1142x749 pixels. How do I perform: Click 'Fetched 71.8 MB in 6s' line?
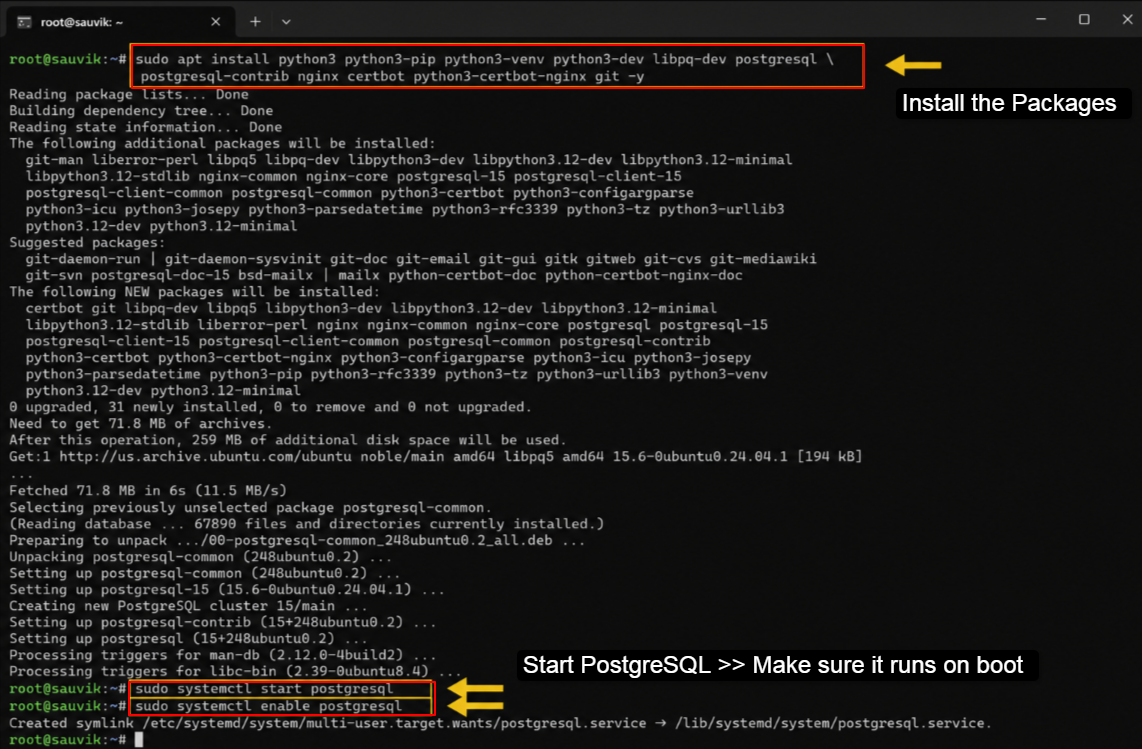148,490
